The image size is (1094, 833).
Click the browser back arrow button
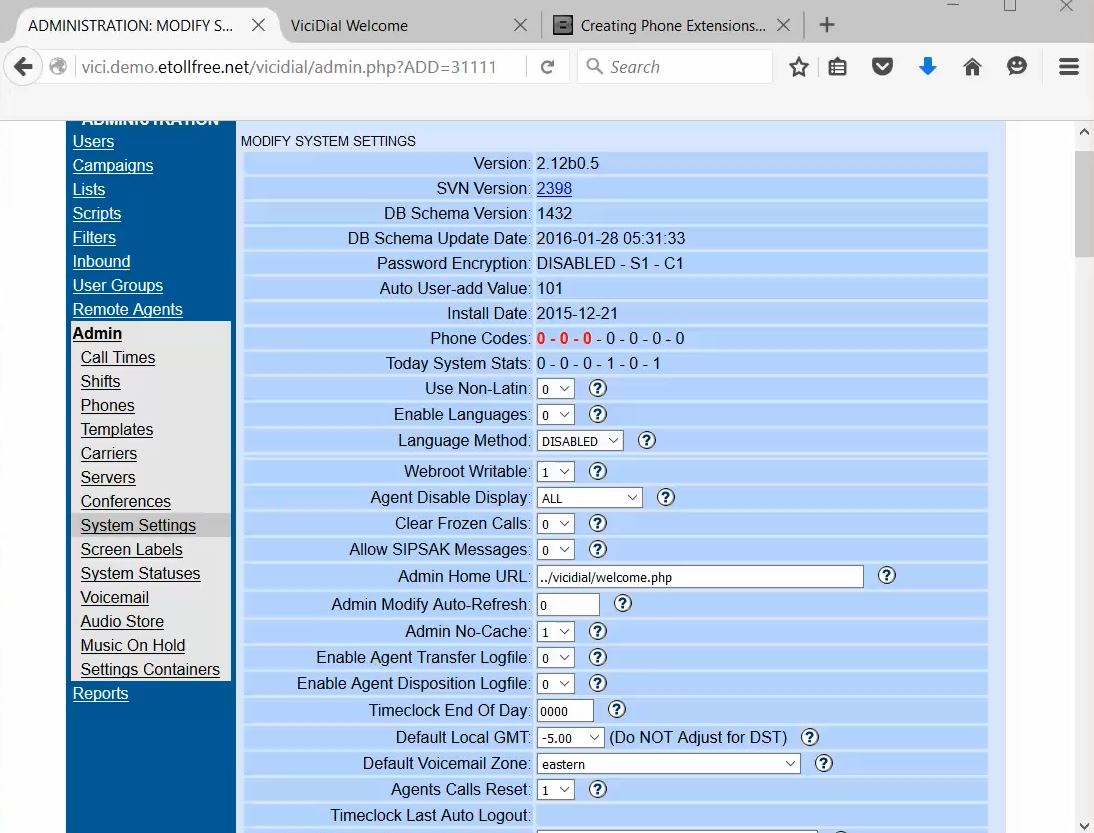[23, 67]
